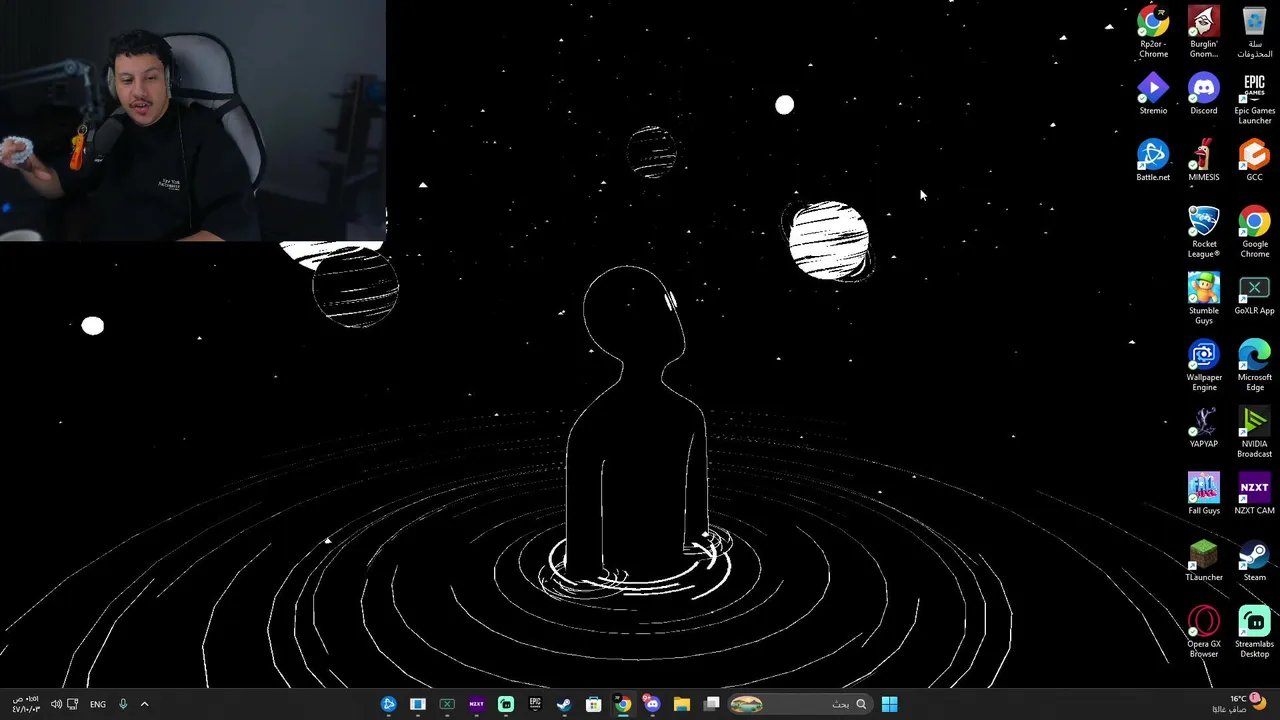This screenshot has height=720, width=1280.
Task: Open Streamlabs from the taskbar
Action: click(506, 704)
